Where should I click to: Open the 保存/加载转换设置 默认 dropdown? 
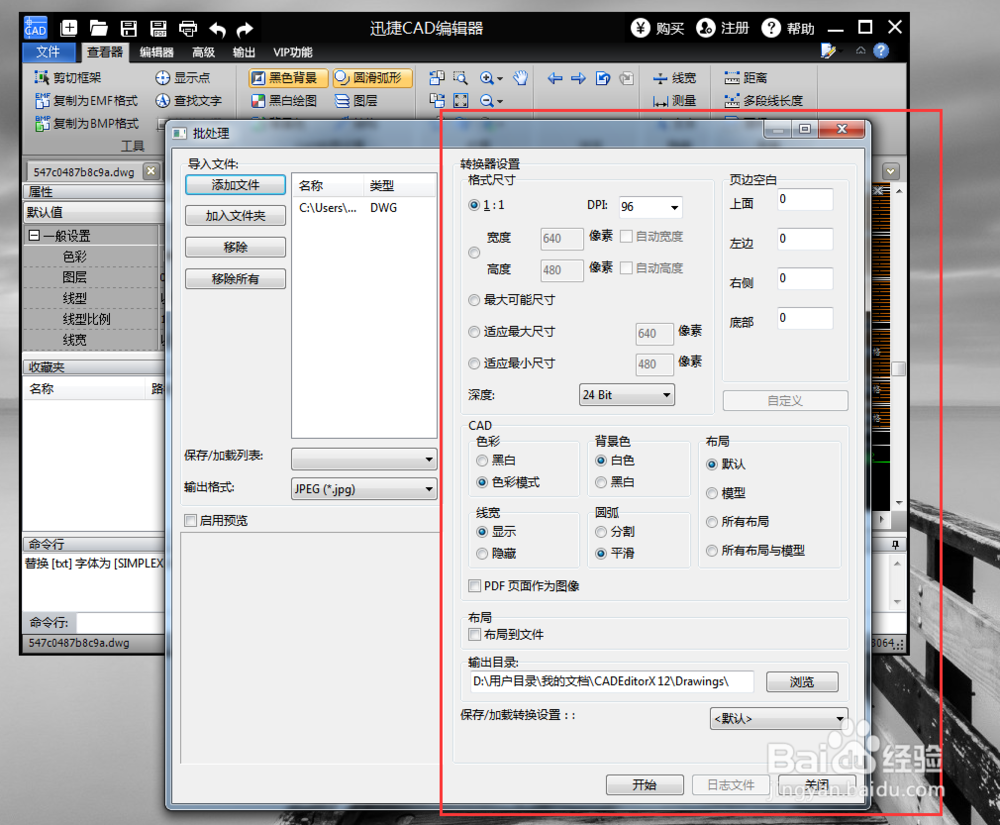pos(778,719)
